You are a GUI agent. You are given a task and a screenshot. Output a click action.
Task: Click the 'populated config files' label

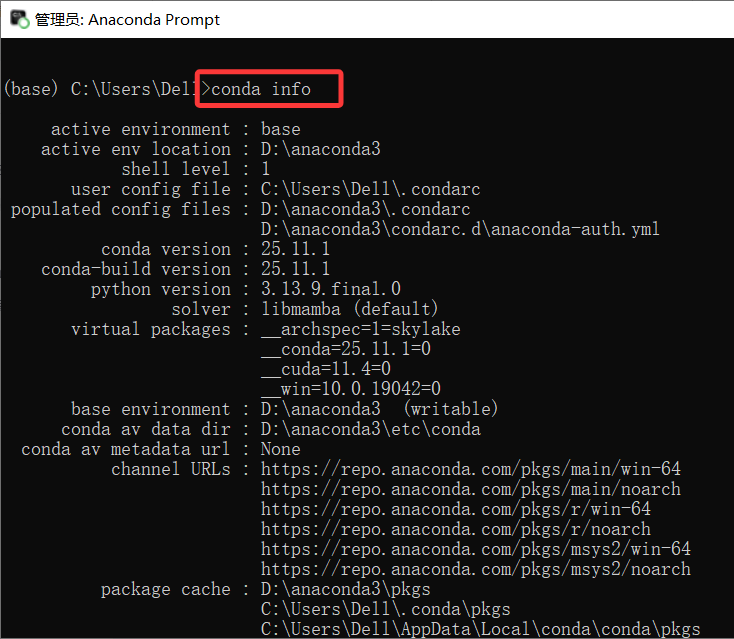click(121, 209)
